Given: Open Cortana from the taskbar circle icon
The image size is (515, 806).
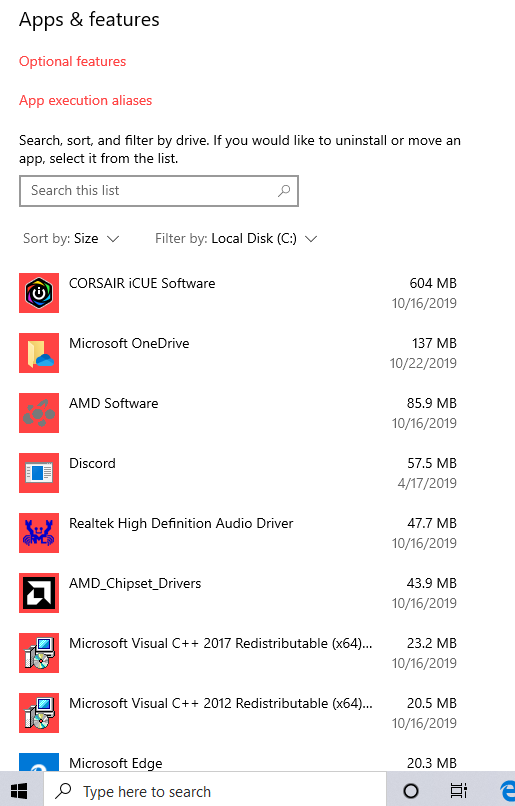Looking at the screenshot, I should coord(411,791).
